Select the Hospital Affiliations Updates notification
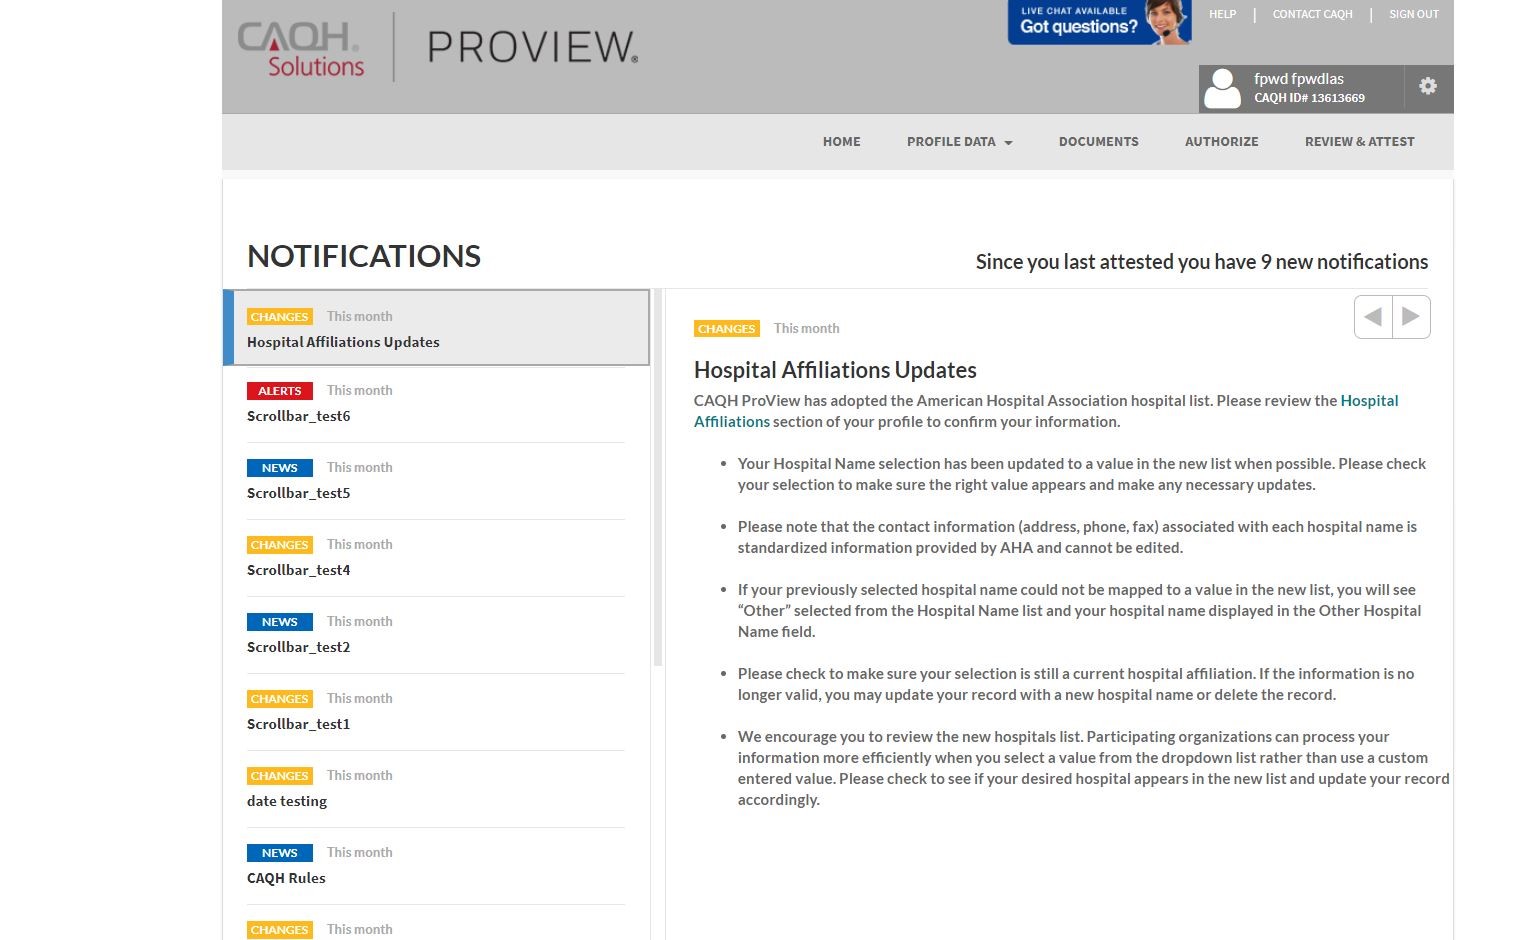This screenshot has height=940, width=1527. tap(436, 328)
